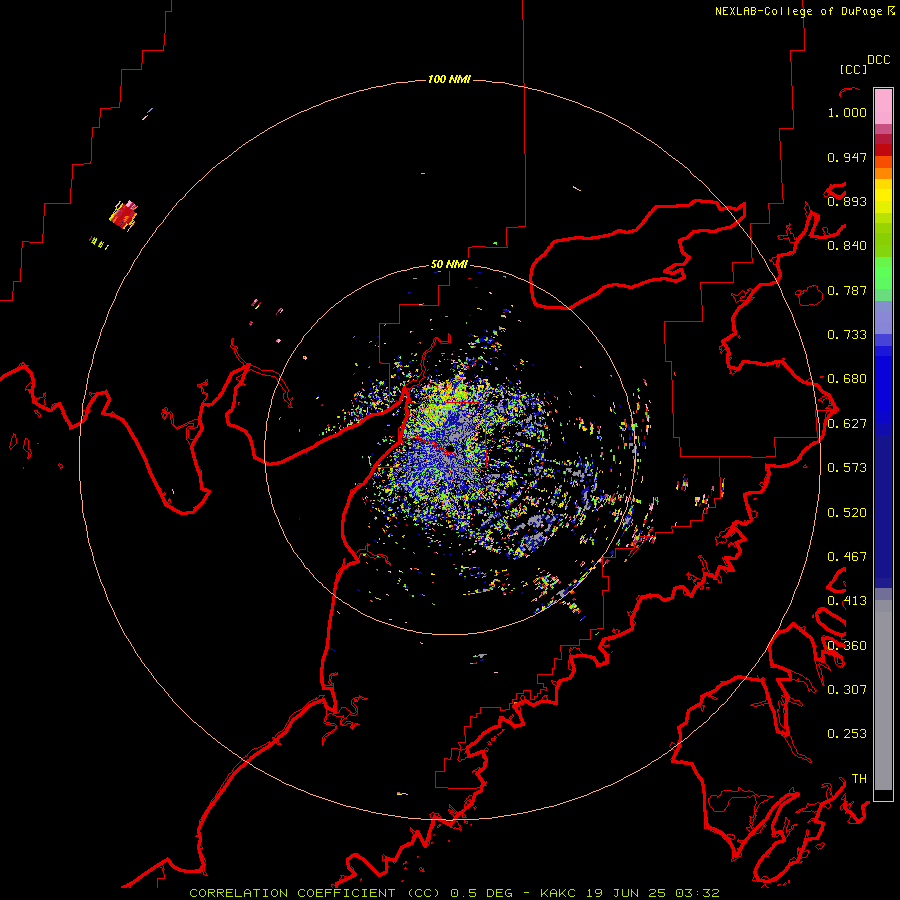Click the DCC product label
Screen dimensions: 900x900
pos(878,60)
